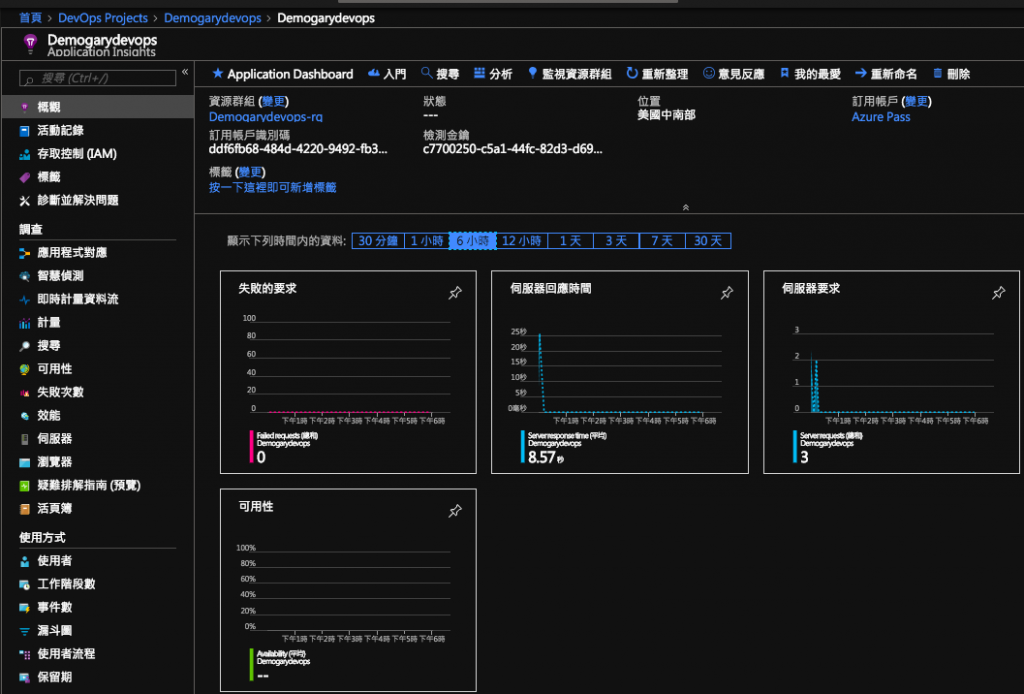Select the 1 天 time range
This screenshot has width=1024, height=694.
[x=570, y=241]
